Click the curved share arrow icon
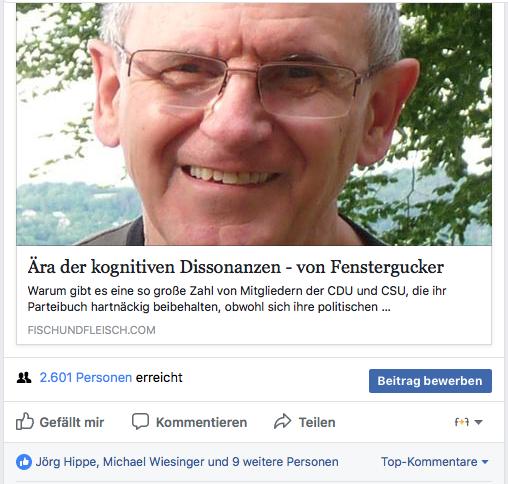Image resolution: width=508 pixels, height=484 pixels. 282,421
